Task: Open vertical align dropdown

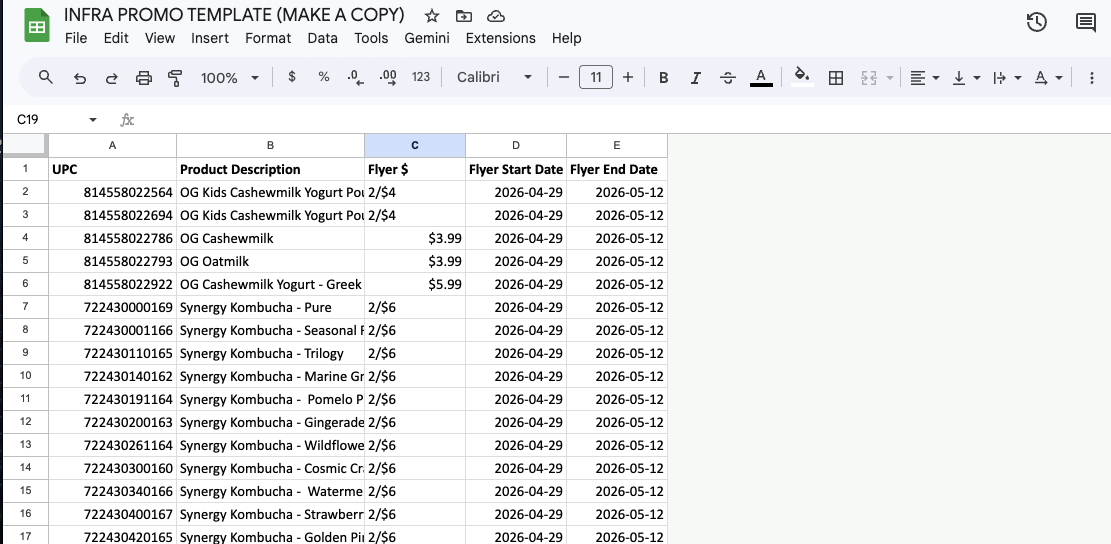Action: pos(966,78)
